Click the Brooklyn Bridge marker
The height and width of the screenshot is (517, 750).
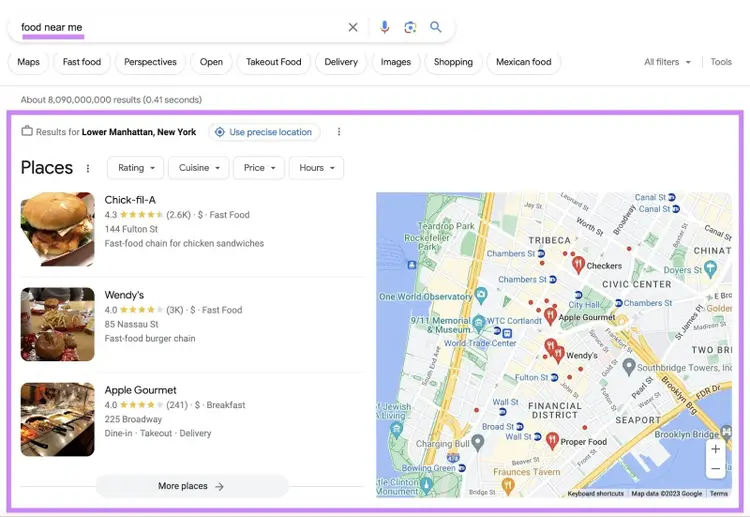click(x=726, y=433)
